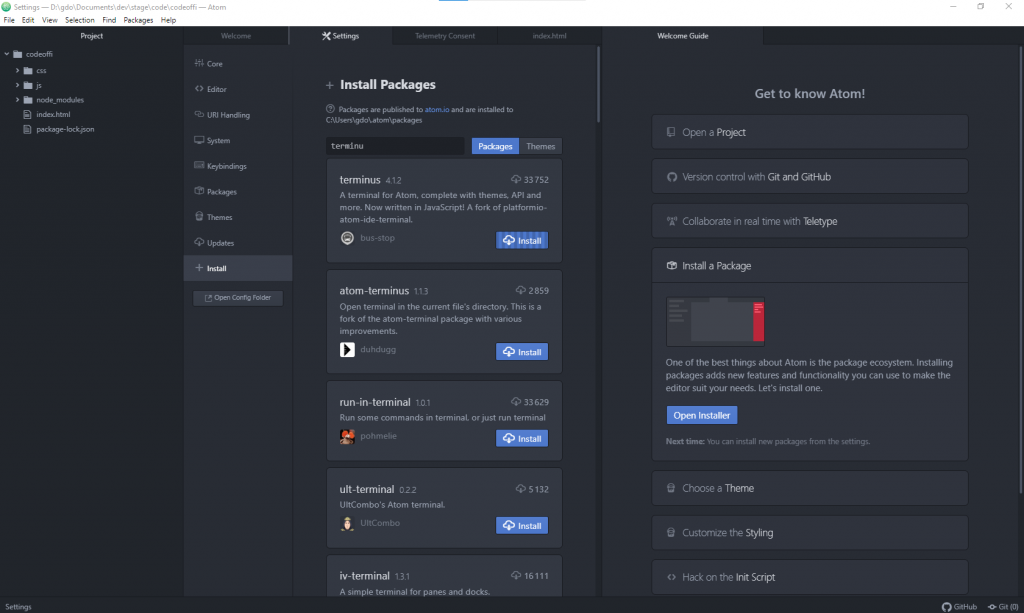Viewport: 1024px width, 613px height.
Task: Install the terminus package
Action: [522, 240]
